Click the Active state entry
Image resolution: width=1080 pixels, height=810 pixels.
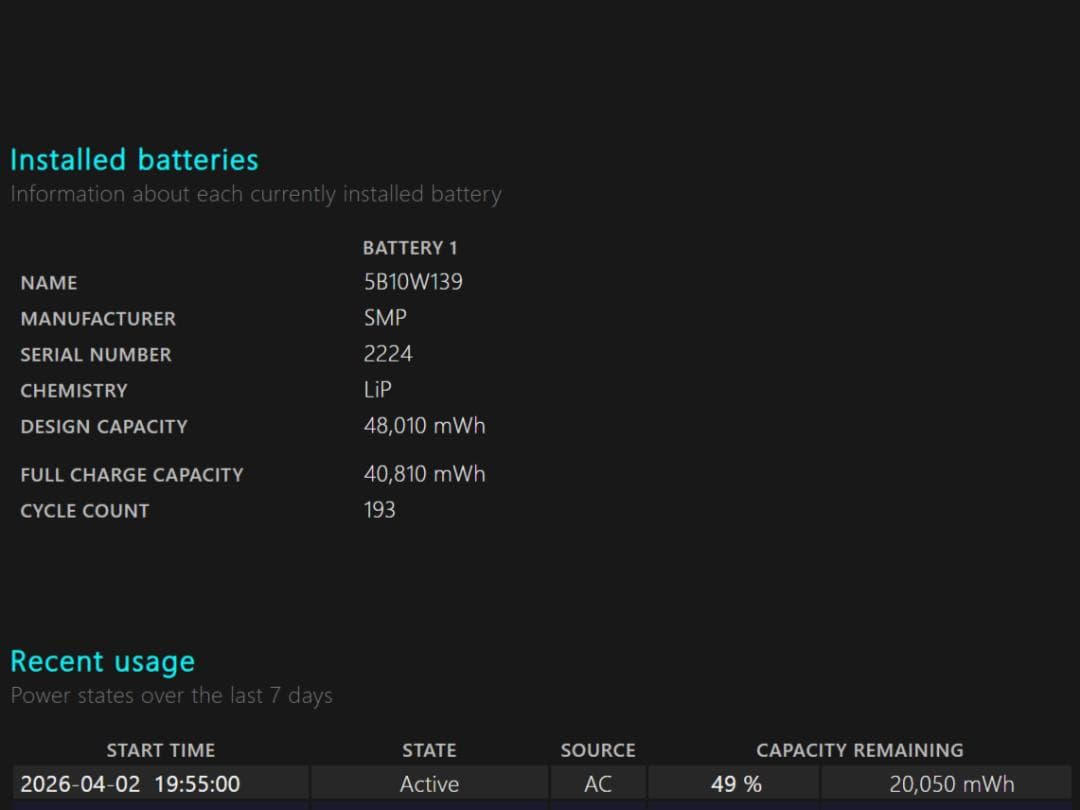[x=430, y=784]
